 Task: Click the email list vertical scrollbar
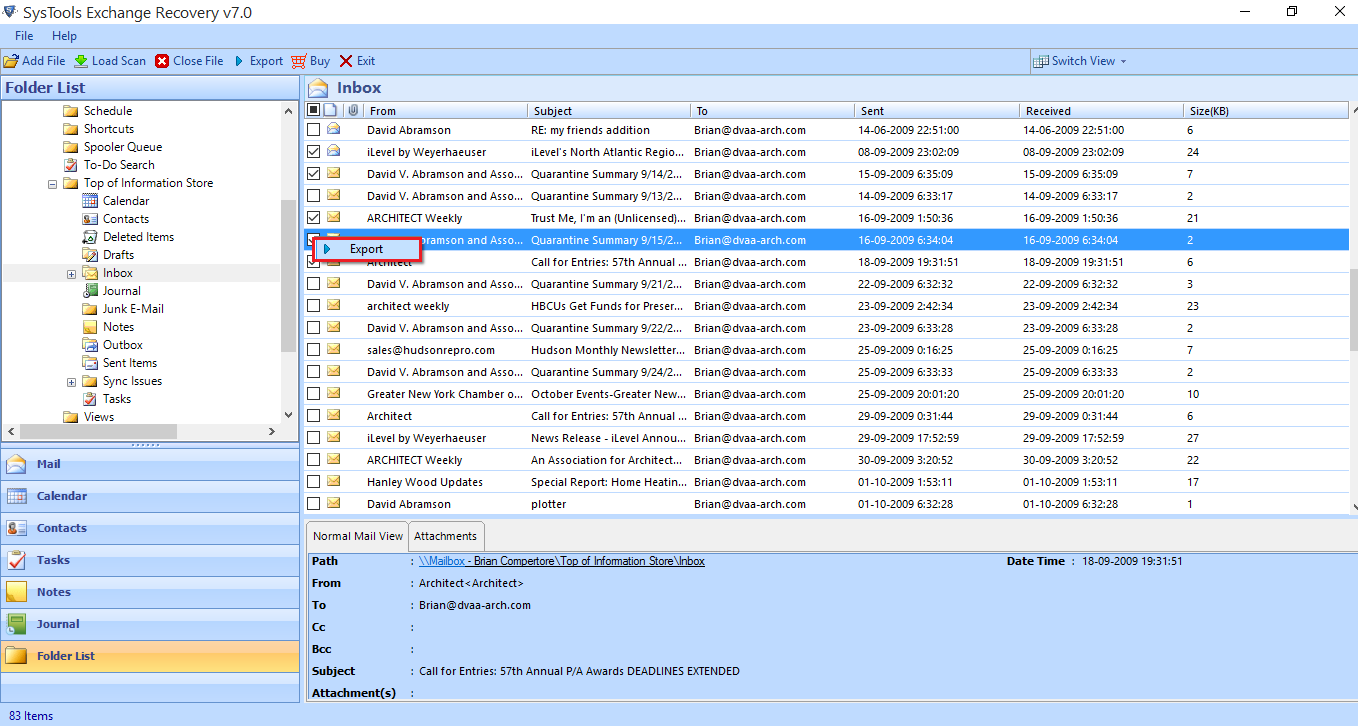click(x=1353, y=310)
